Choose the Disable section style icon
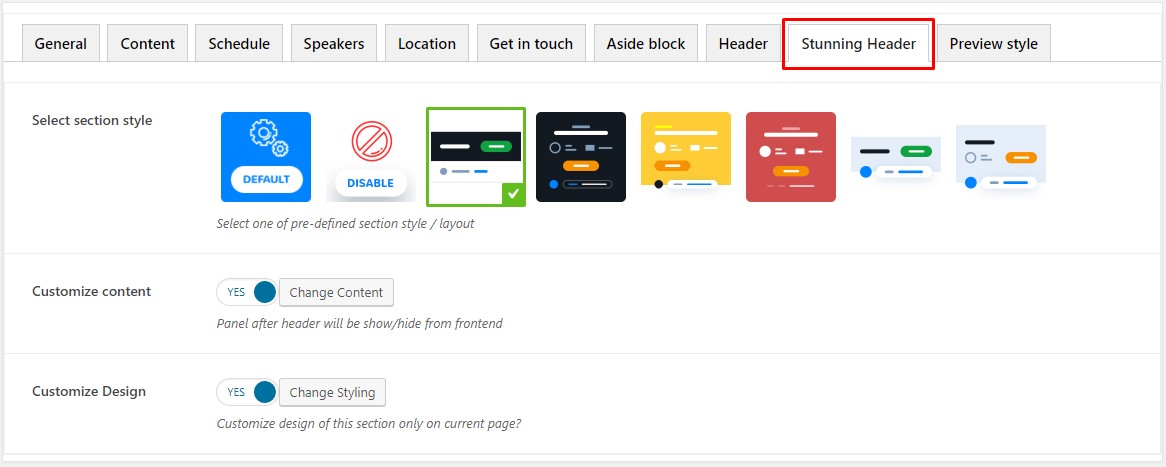This screenshot has height=467, width=1166. click(x=371, y=157)
